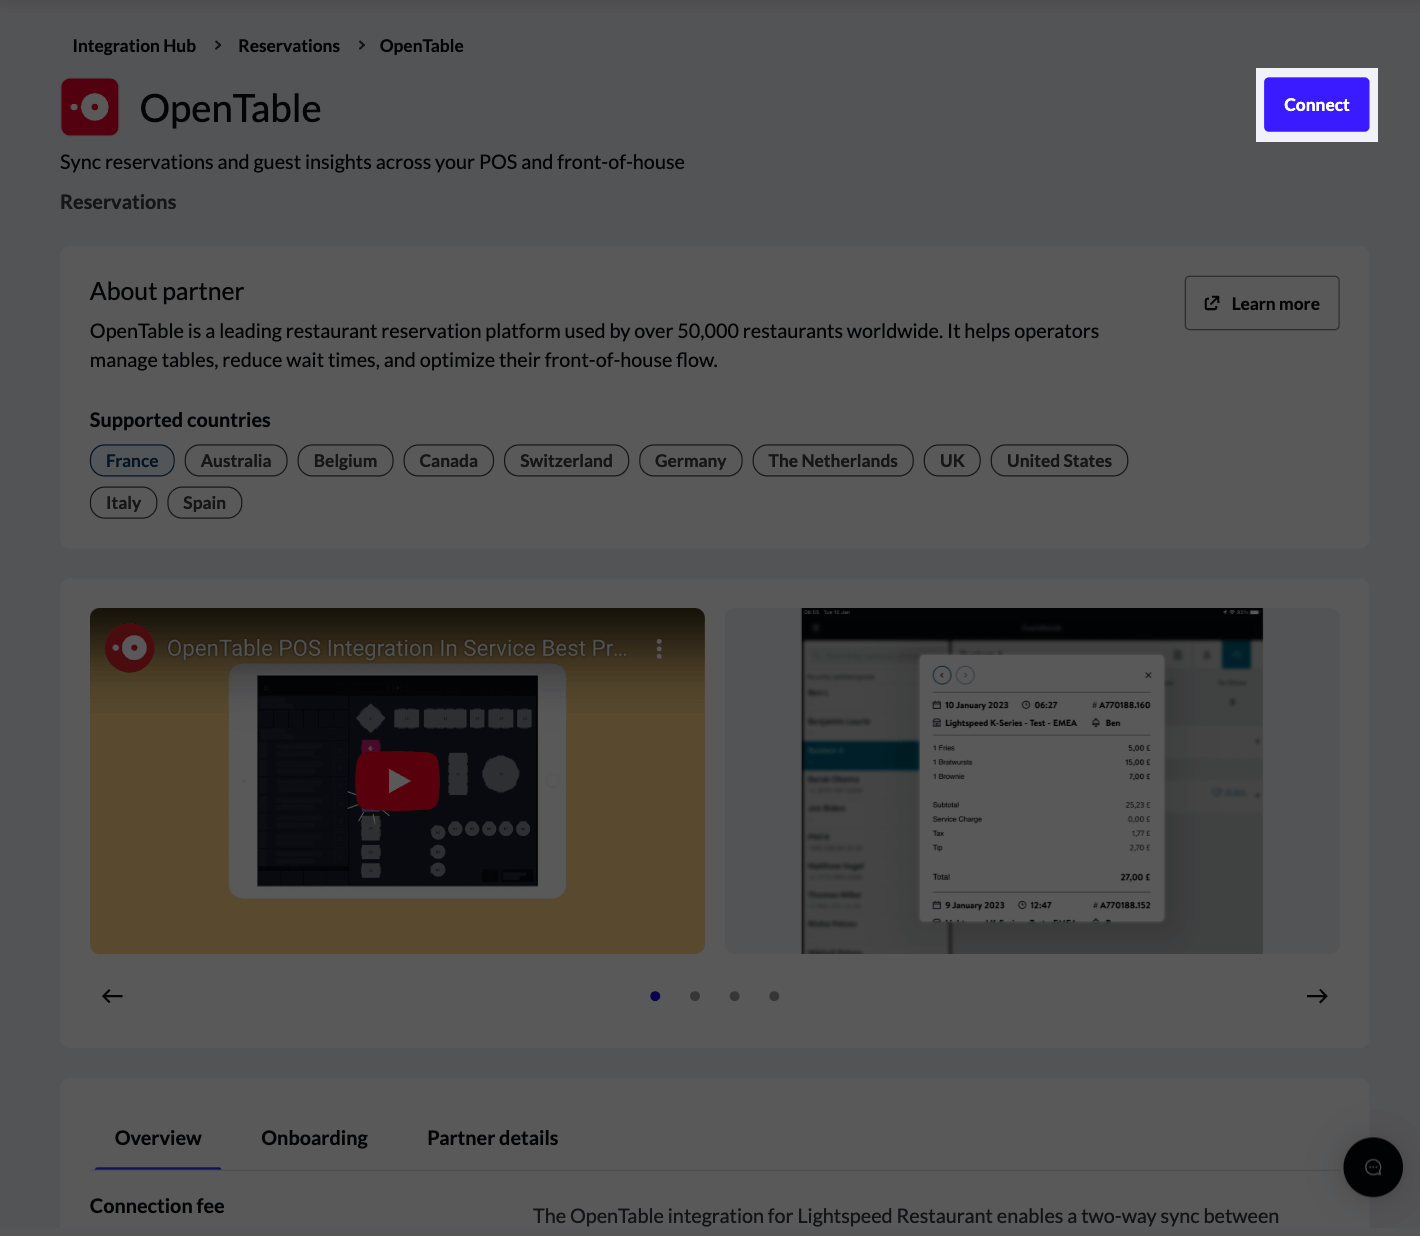1420x1236 pixels.
Task: Open the video's three-dot options menu
Action: [659, 648]
